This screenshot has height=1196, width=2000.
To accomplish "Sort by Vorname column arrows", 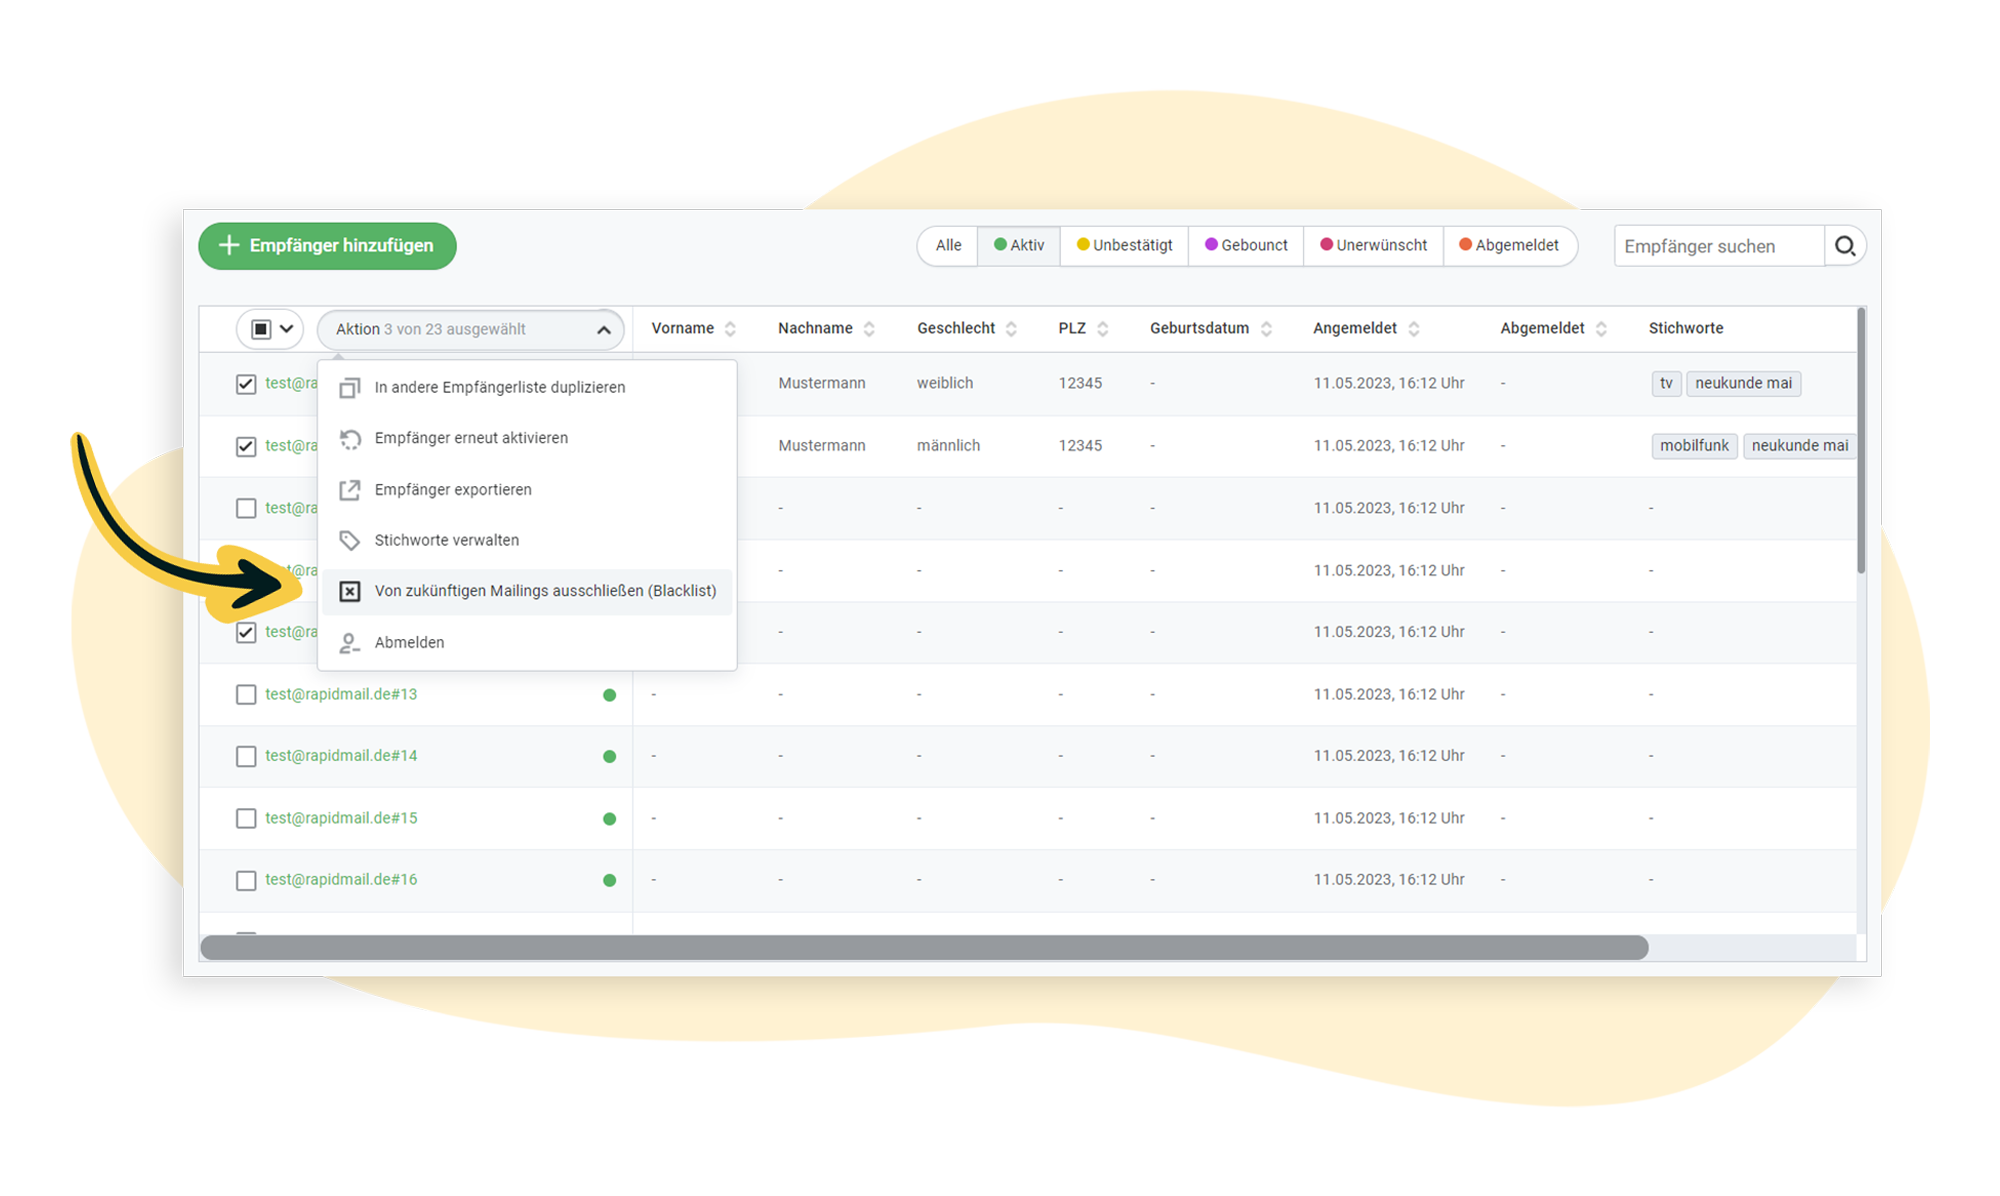I will [x=731, y=329].
